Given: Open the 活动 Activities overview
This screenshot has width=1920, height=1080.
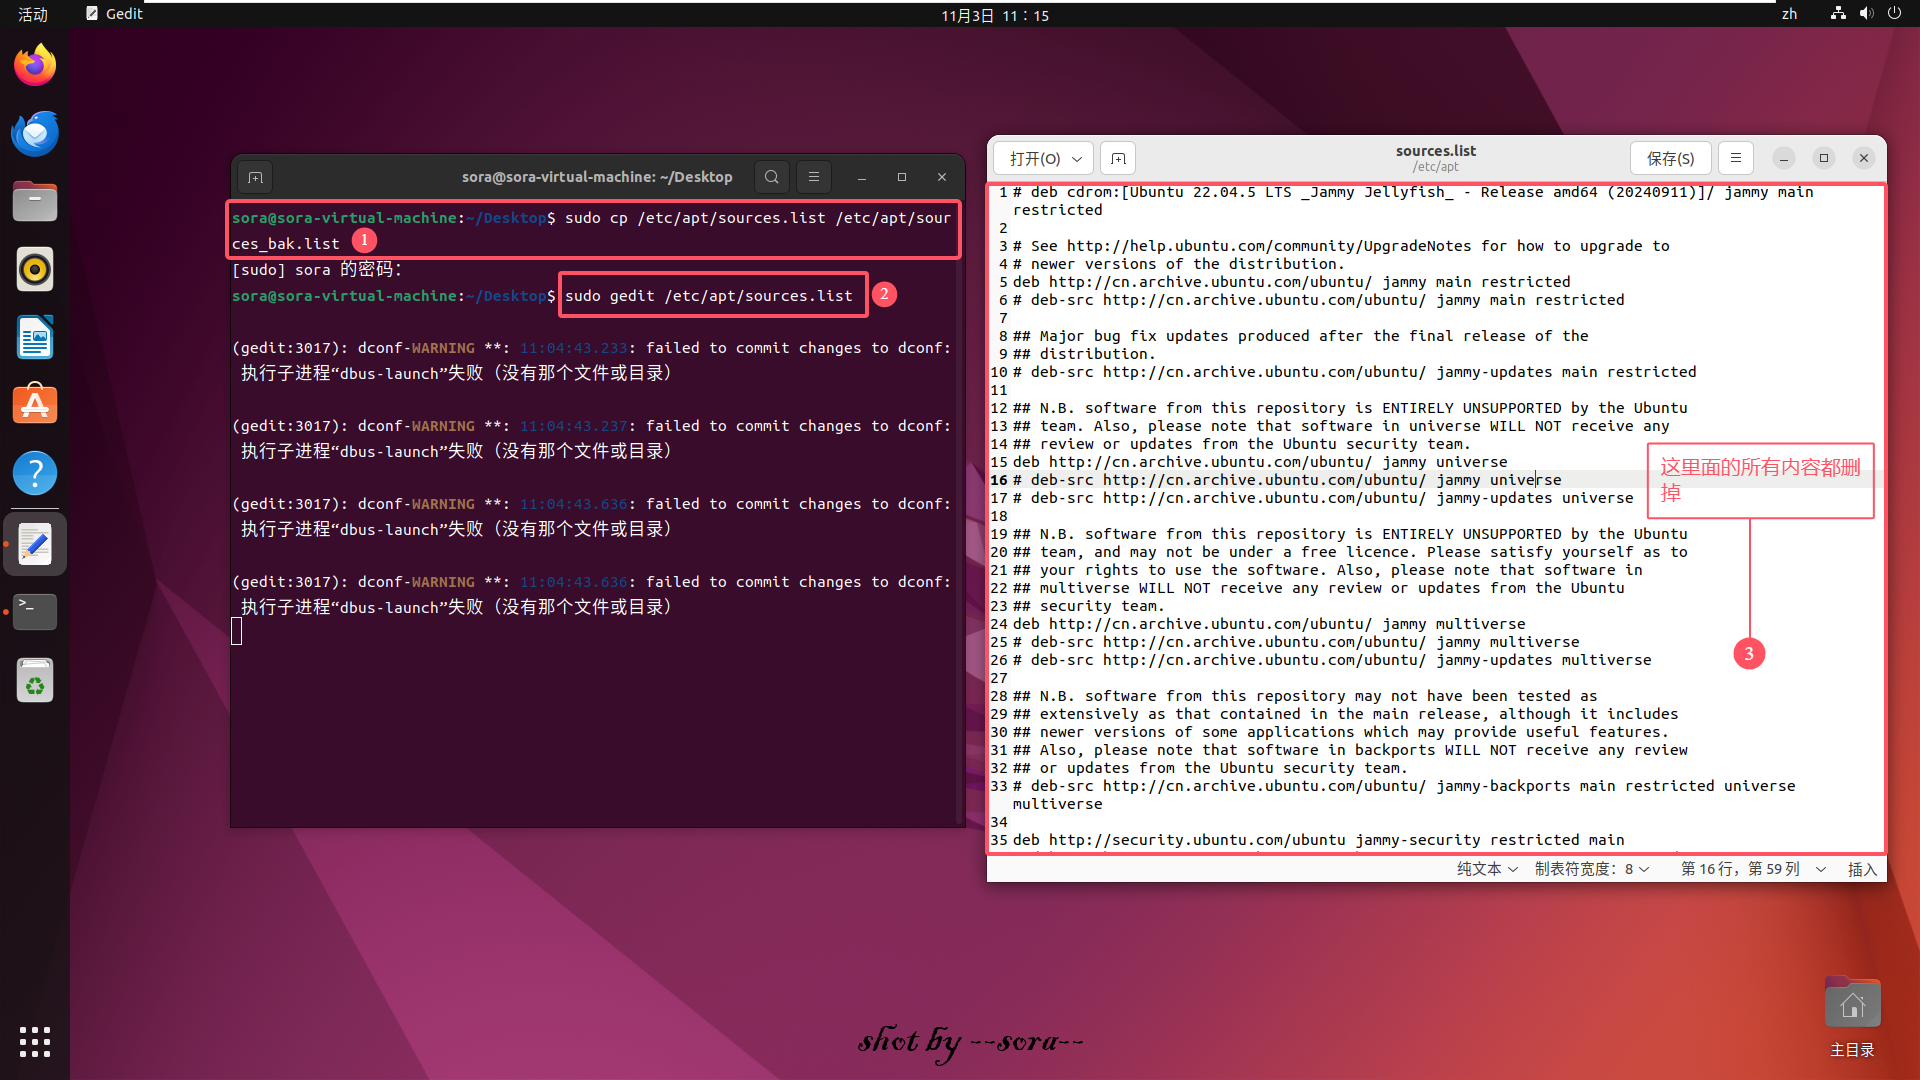Looking at the screenshot, I should coord(33,14).
